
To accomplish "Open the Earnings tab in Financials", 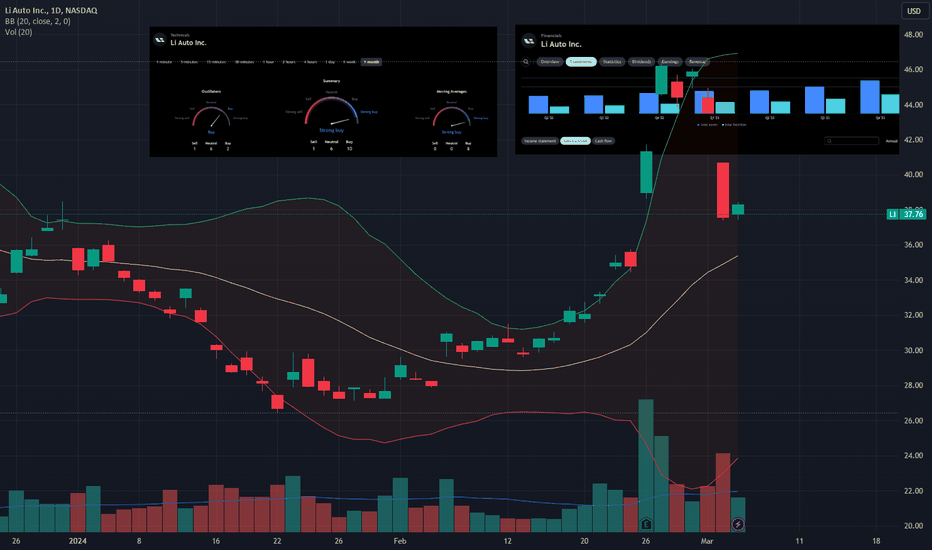I will tap(670, 62).
